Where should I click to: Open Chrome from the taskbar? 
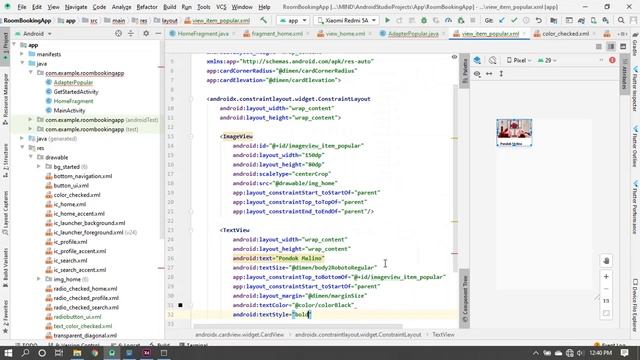pos(95,353)
